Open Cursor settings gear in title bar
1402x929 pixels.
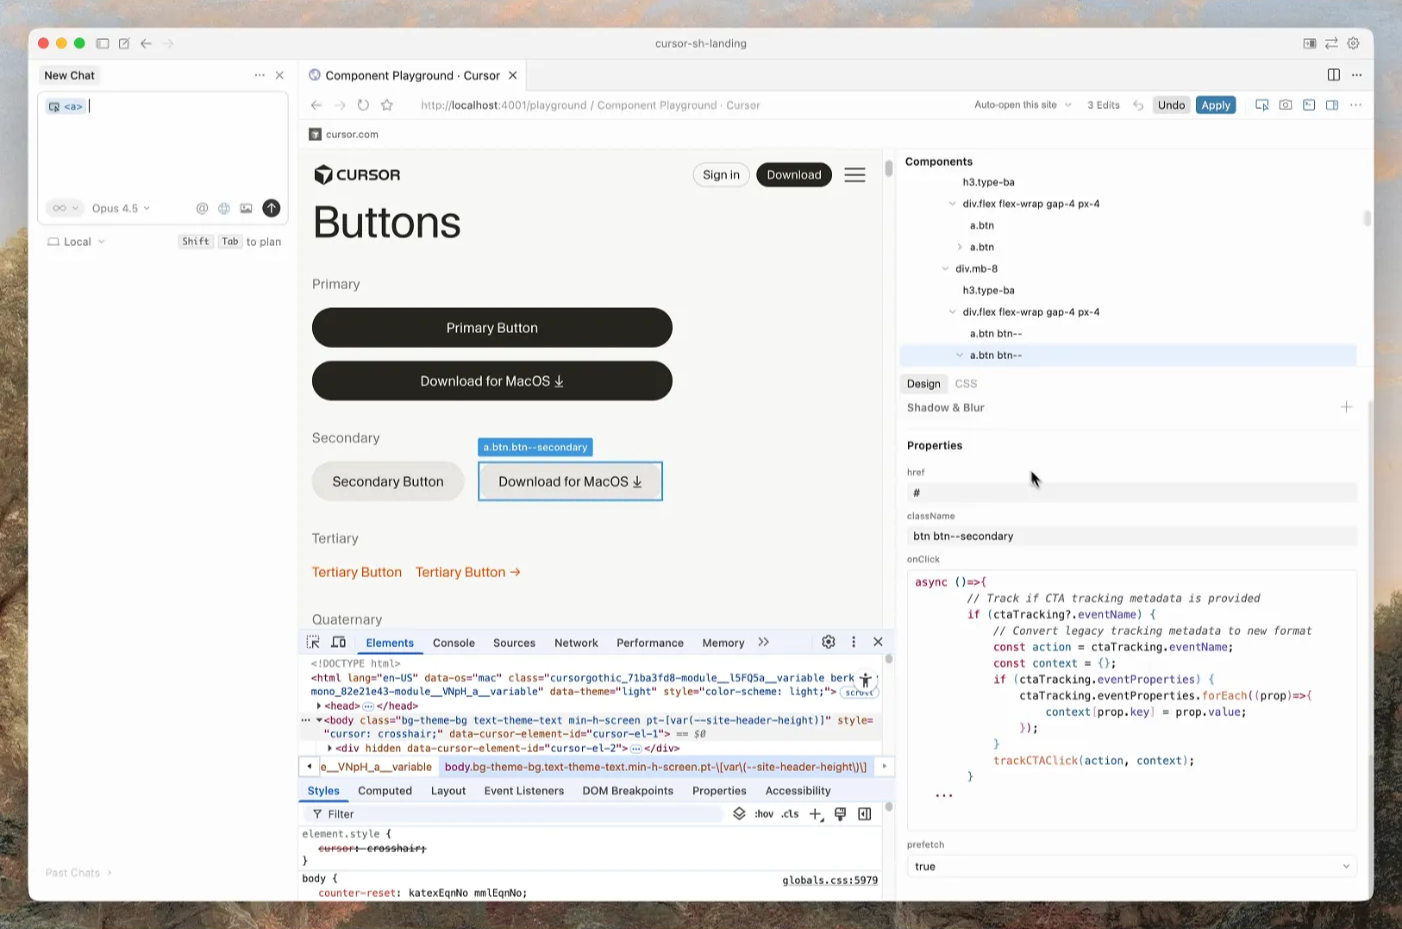click(x=1353, y=44)
